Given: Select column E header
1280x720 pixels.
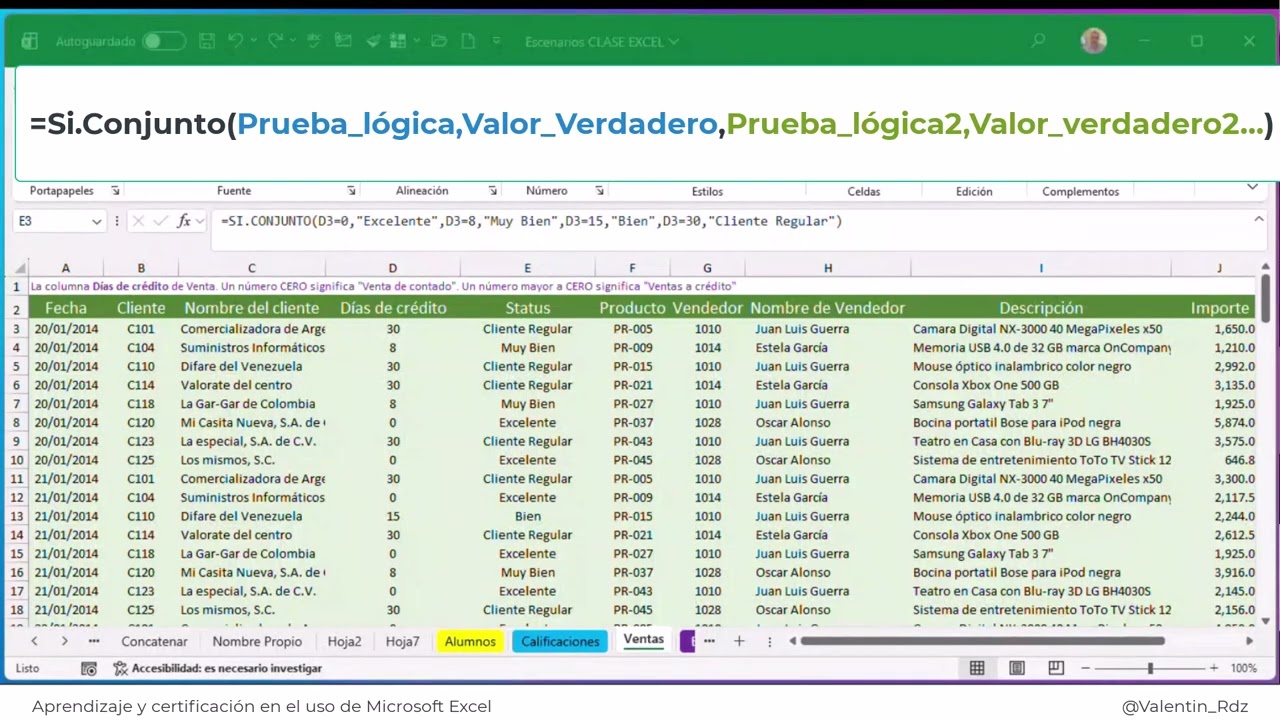Looking at the screenshot, I should click(528, 268).
